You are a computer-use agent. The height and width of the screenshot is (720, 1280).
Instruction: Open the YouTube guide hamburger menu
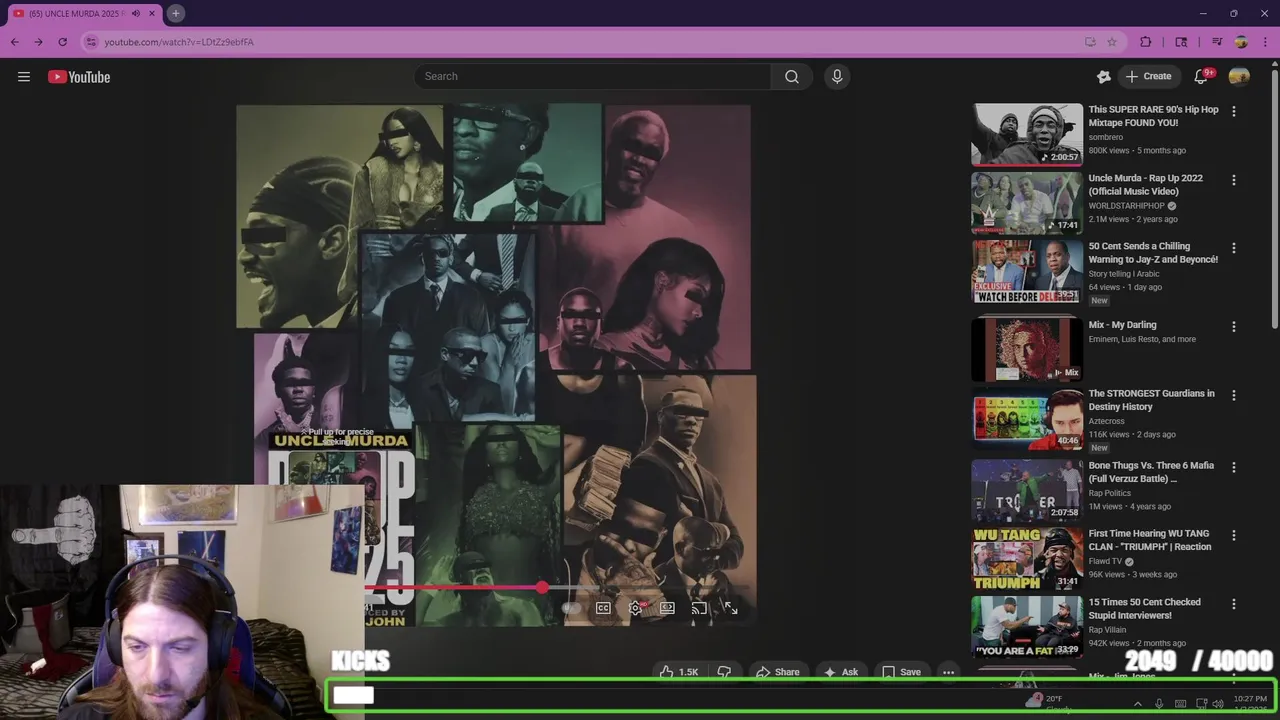[x=24, y=77]
